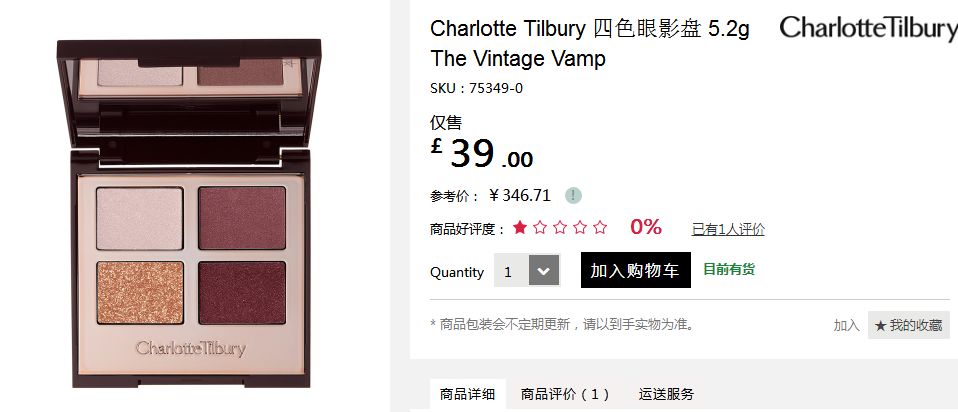Click the info icon beside the reference price
This screenshot has width=958, height=412.
click(x=573, y=196)
